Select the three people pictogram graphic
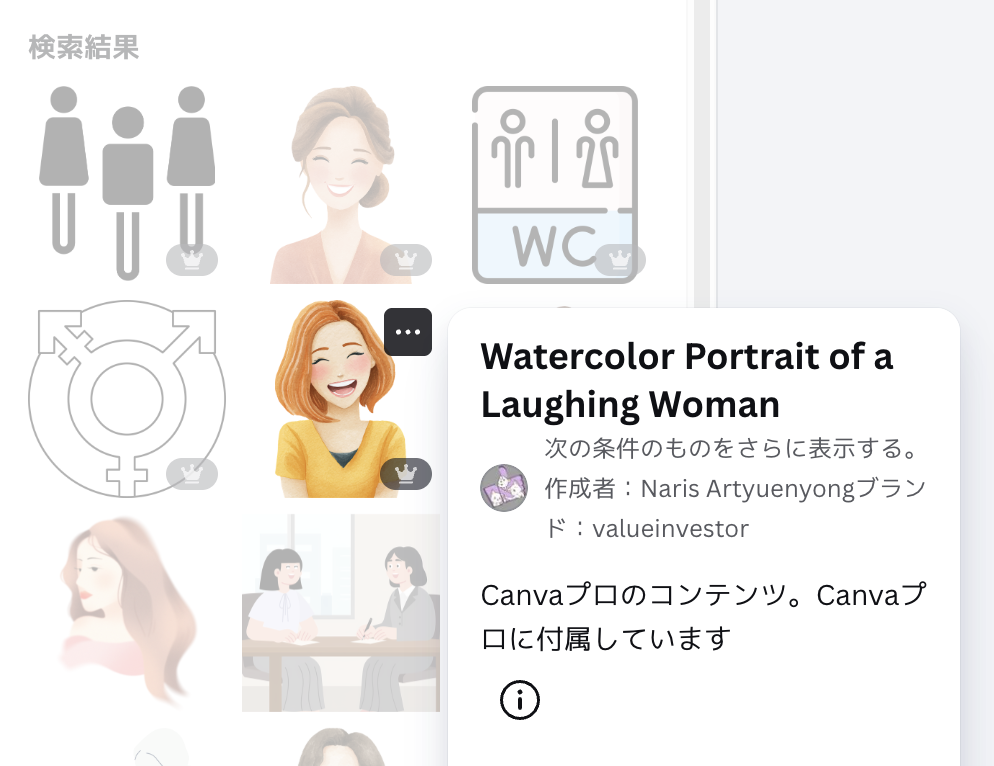The height and width of the screenshot is (766, 994). 126,180
